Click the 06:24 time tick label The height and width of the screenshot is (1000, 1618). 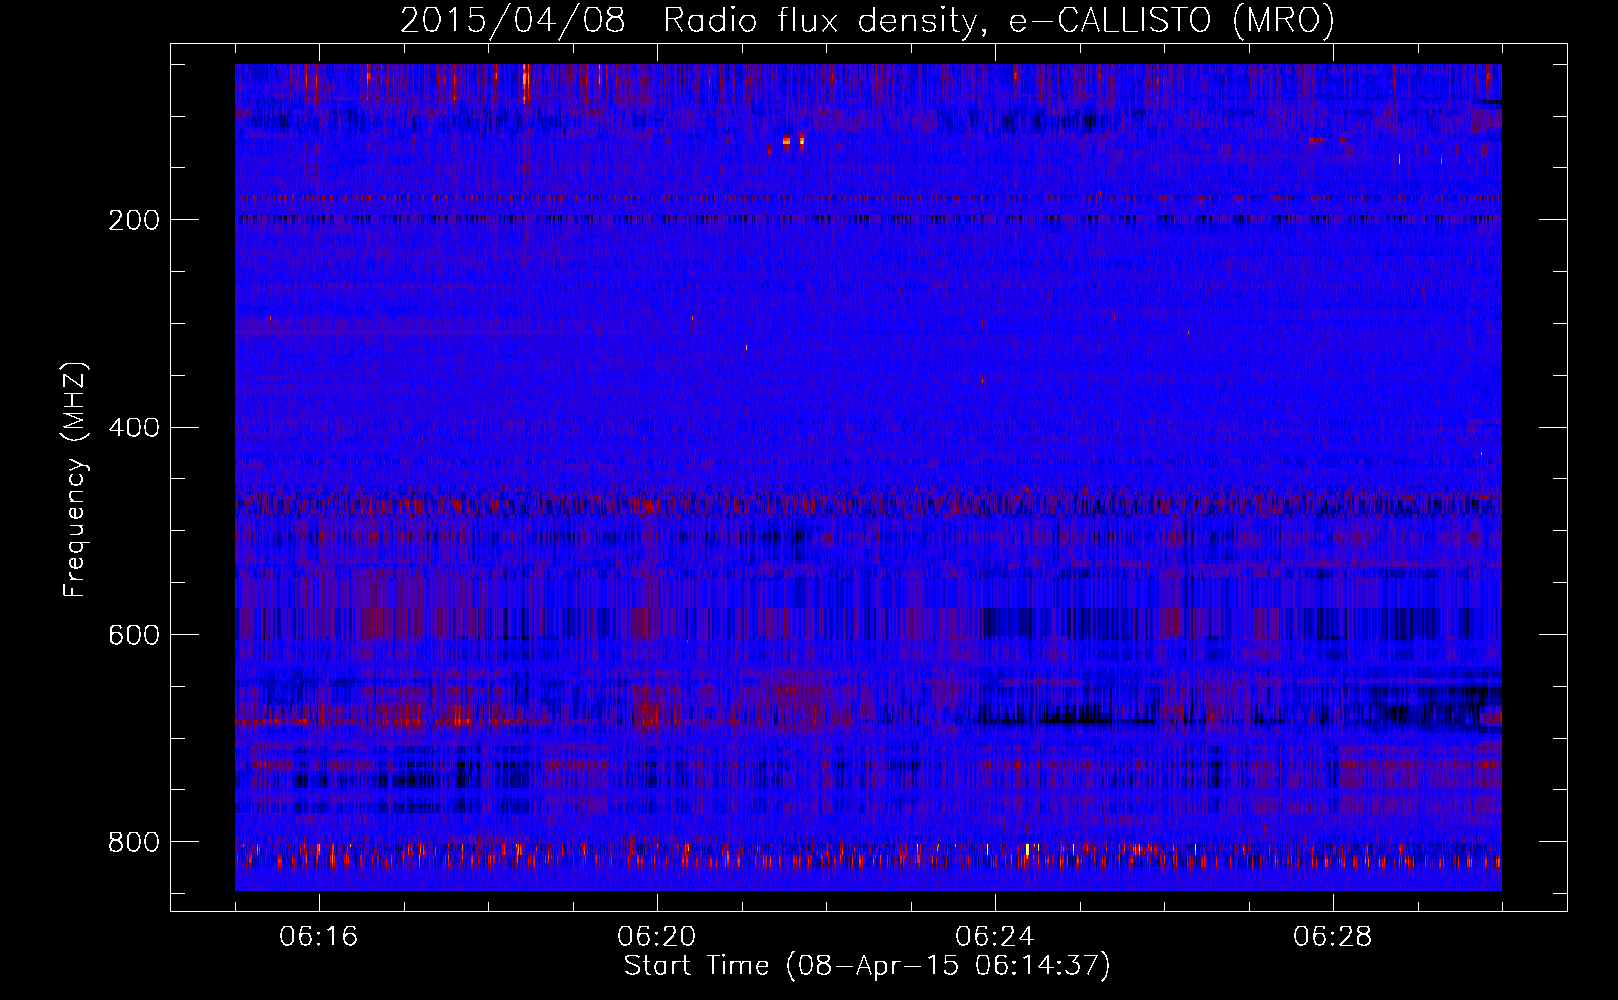[995, 937]
